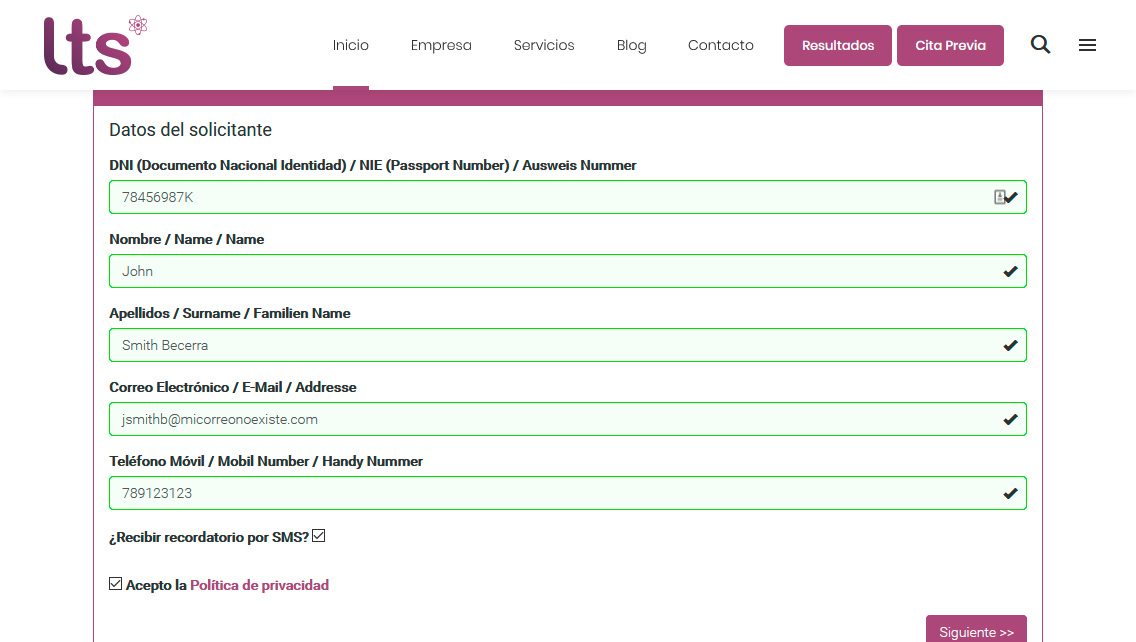
Task: Open the search magnifier icon
Action: (x=1040, y=45)
